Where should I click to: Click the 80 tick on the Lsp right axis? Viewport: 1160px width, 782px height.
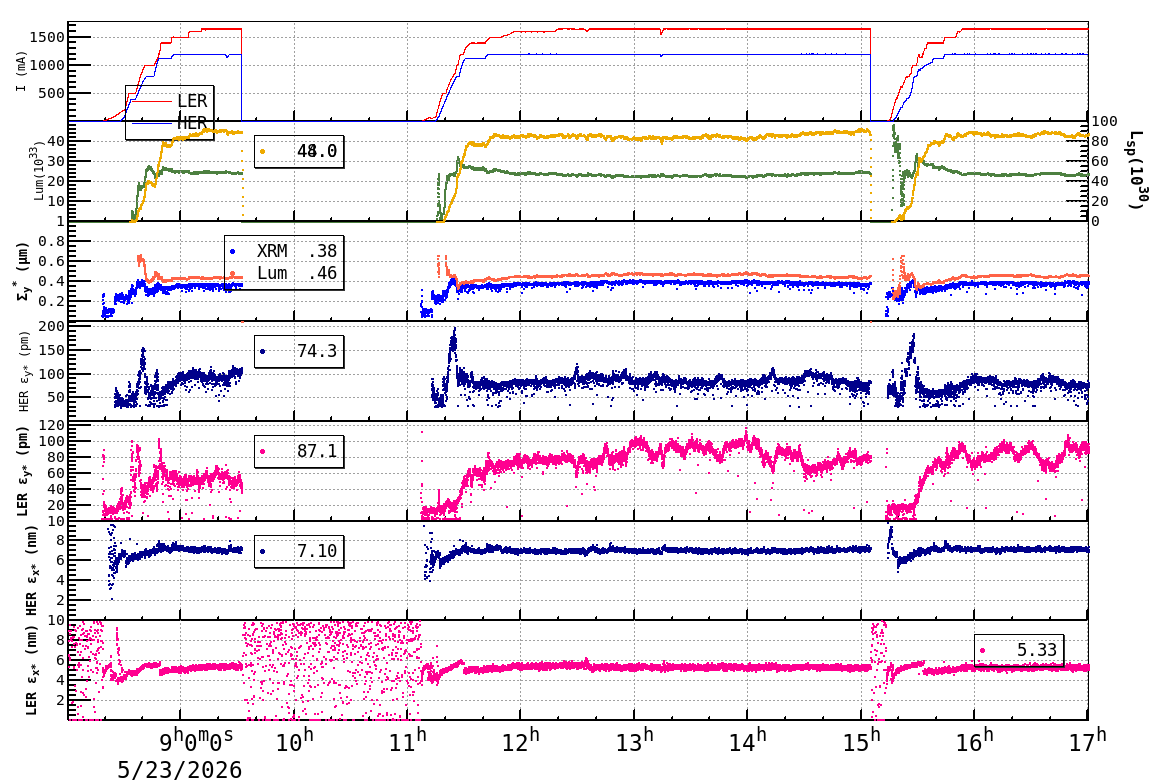(1100, 141)
